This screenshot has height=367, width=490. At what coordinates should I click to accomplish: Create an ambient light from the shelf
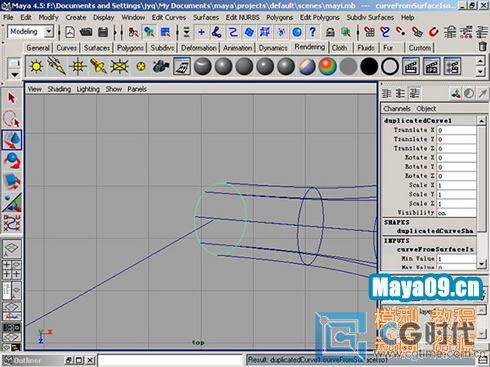[x=36, y=66]
